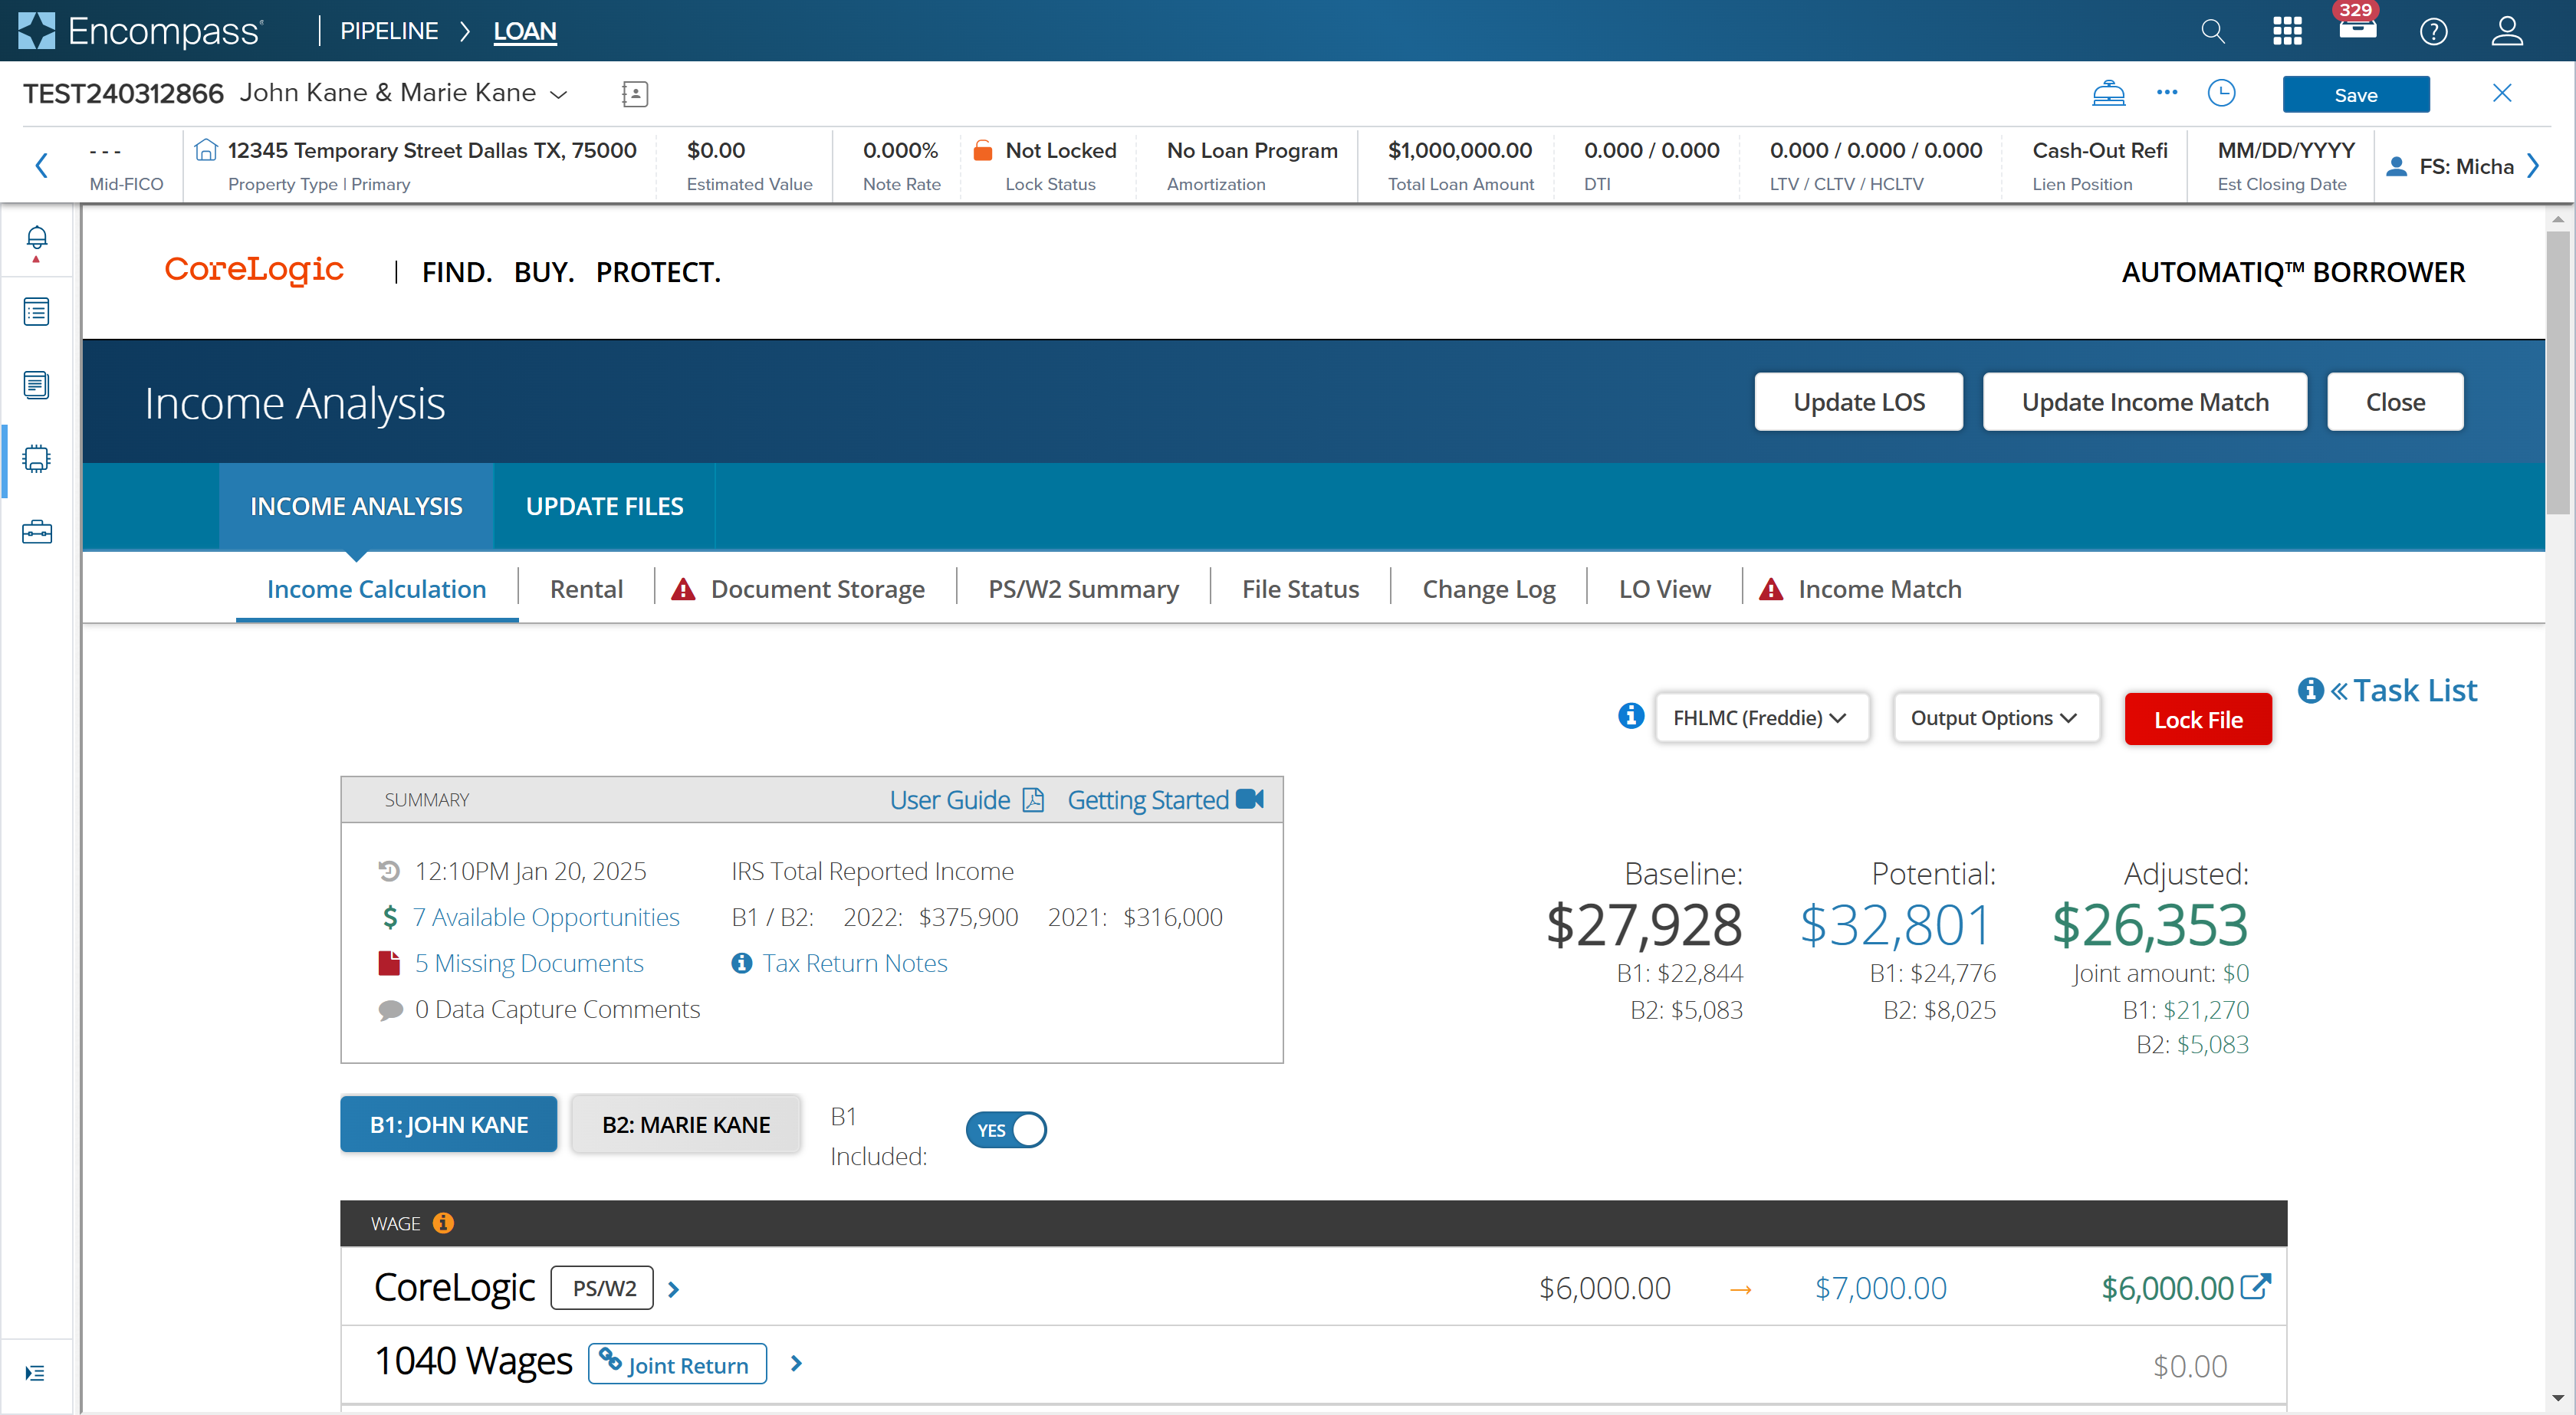Click the red Lock File button
Viewport: 2576px width, 1415px height.
tap(2197, 719)
